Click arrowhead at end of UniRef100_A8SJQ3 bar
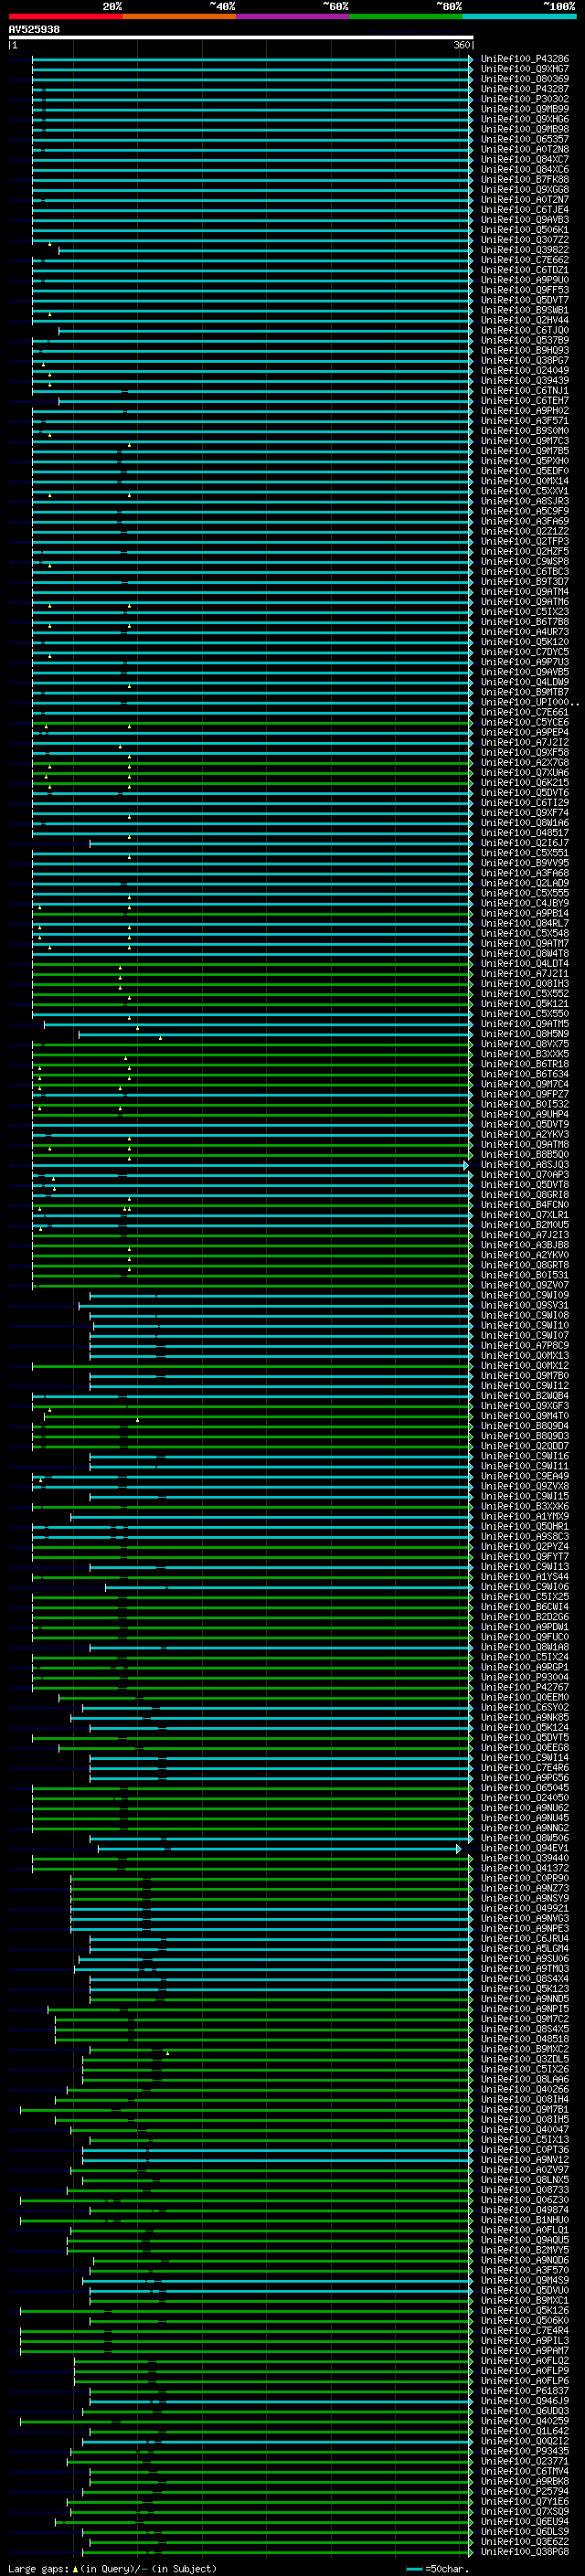This screenshot has width=585, height=2576. coord(466,1165)
